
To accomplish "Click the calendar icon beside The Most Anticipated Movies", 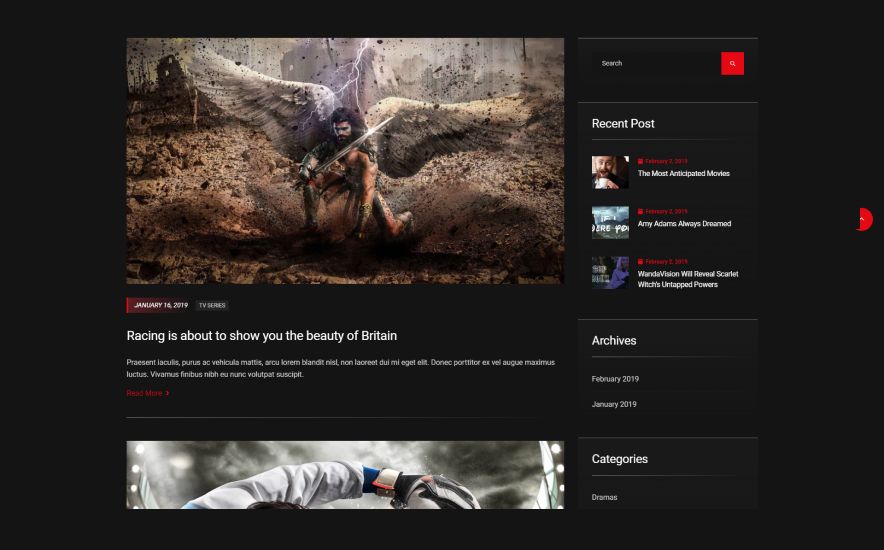I will [x=640, y=161].
